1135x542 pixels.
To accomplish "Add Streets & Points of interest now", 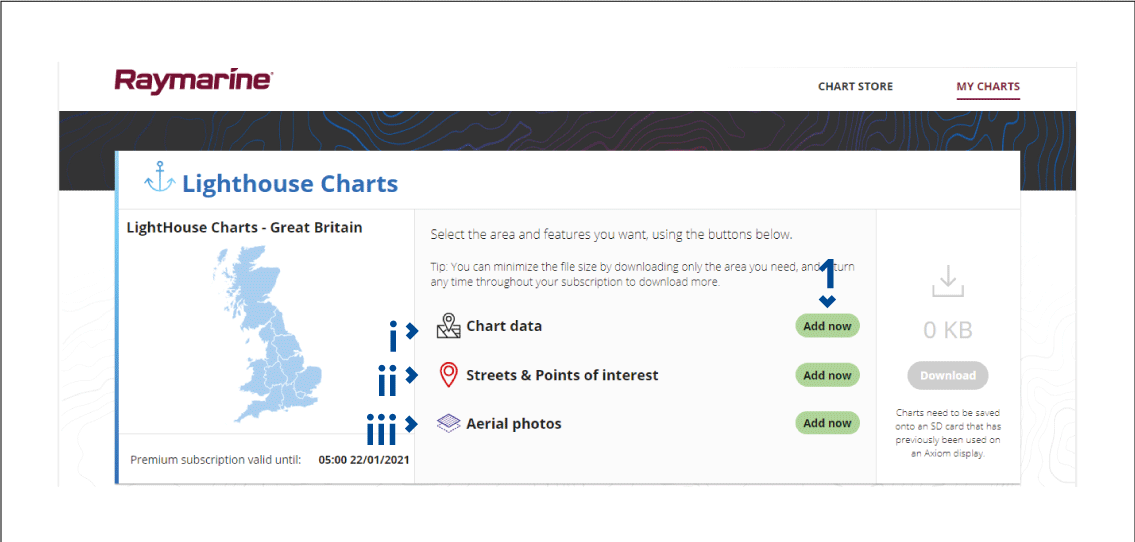I will click(x=827, y=376).
